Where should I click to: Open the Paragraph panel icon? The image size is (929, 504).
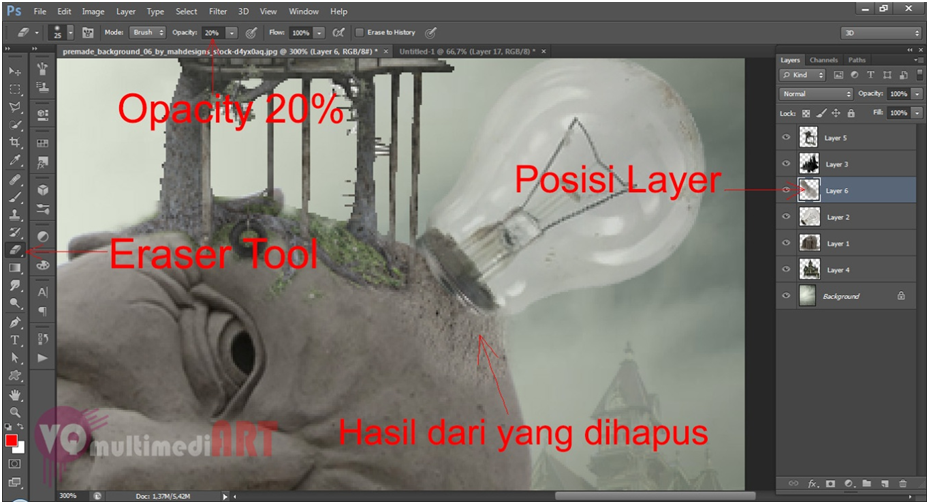[x=43, y=310]
